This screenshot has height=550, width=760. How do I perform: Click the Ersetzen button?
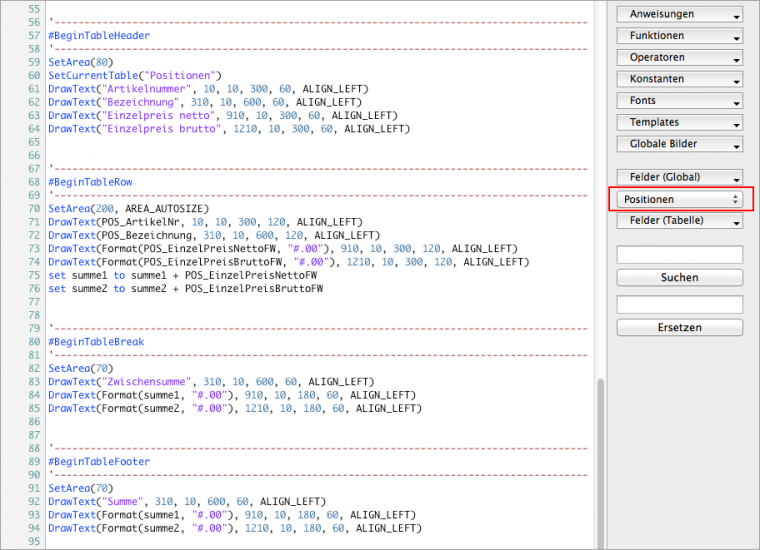tap(680, 328)
